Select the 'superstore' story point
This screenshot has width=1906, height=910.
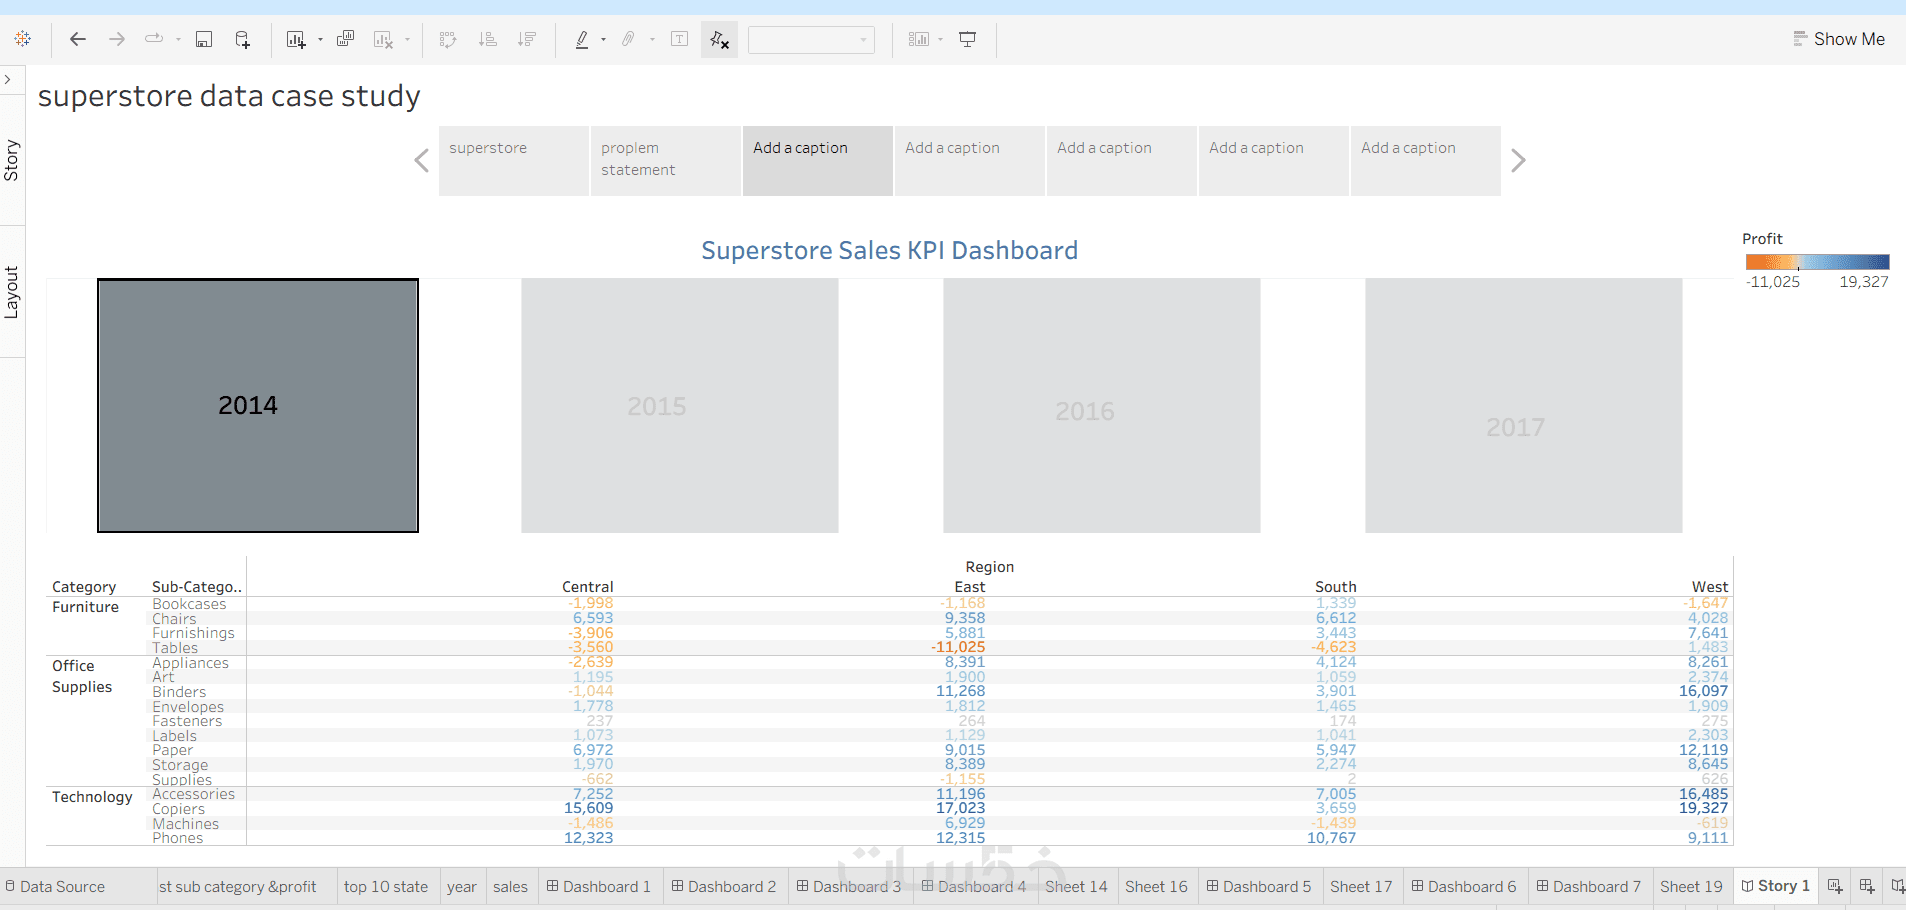click(514, 160)
